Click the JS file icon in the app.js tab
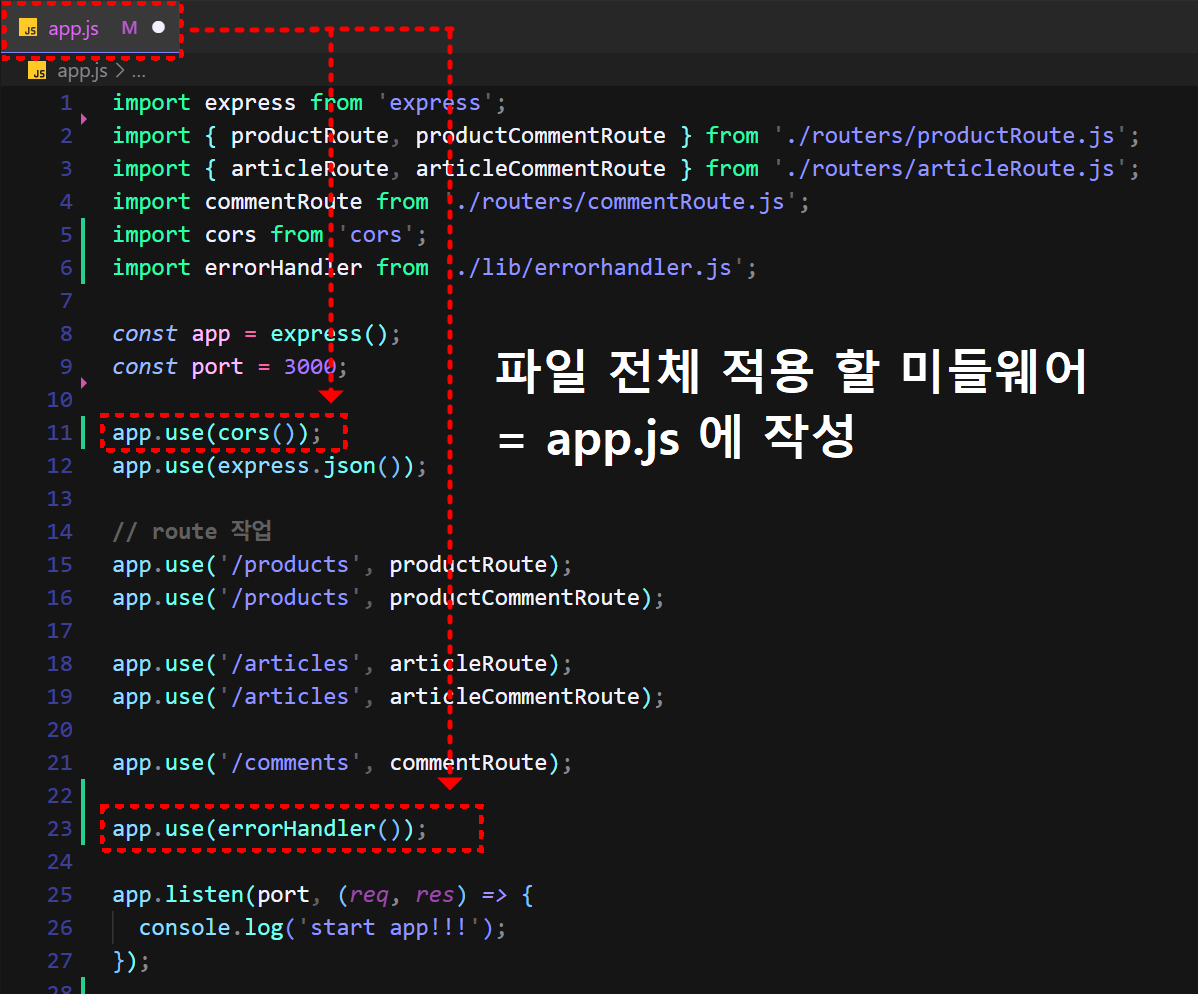Screen dimensions: 1198x994 pos(29,28)
